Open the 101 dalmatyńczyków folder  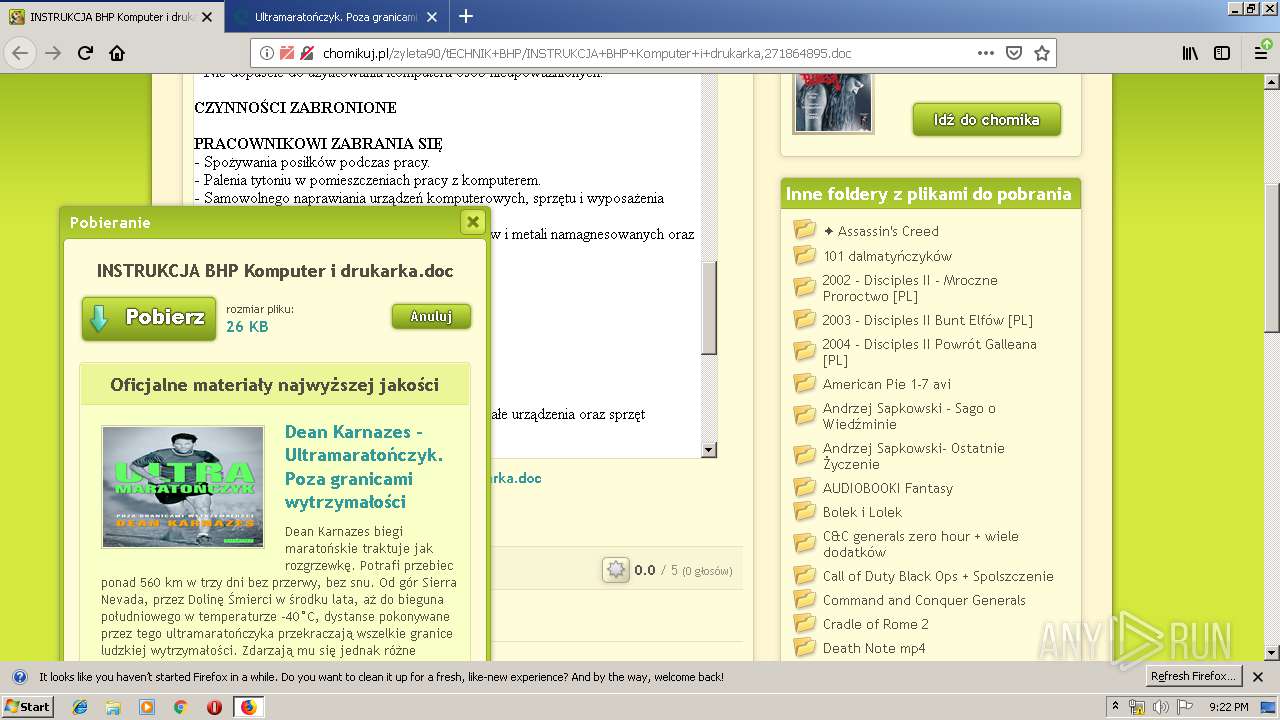pos(887,256)
